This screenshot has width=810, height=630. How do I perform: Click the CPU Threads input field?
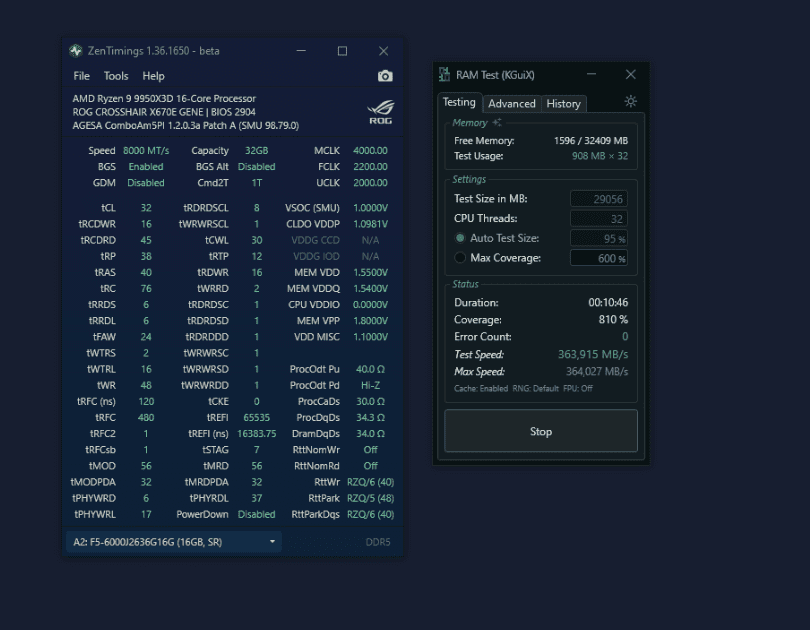pyautogui.click(x=599, y=218)
